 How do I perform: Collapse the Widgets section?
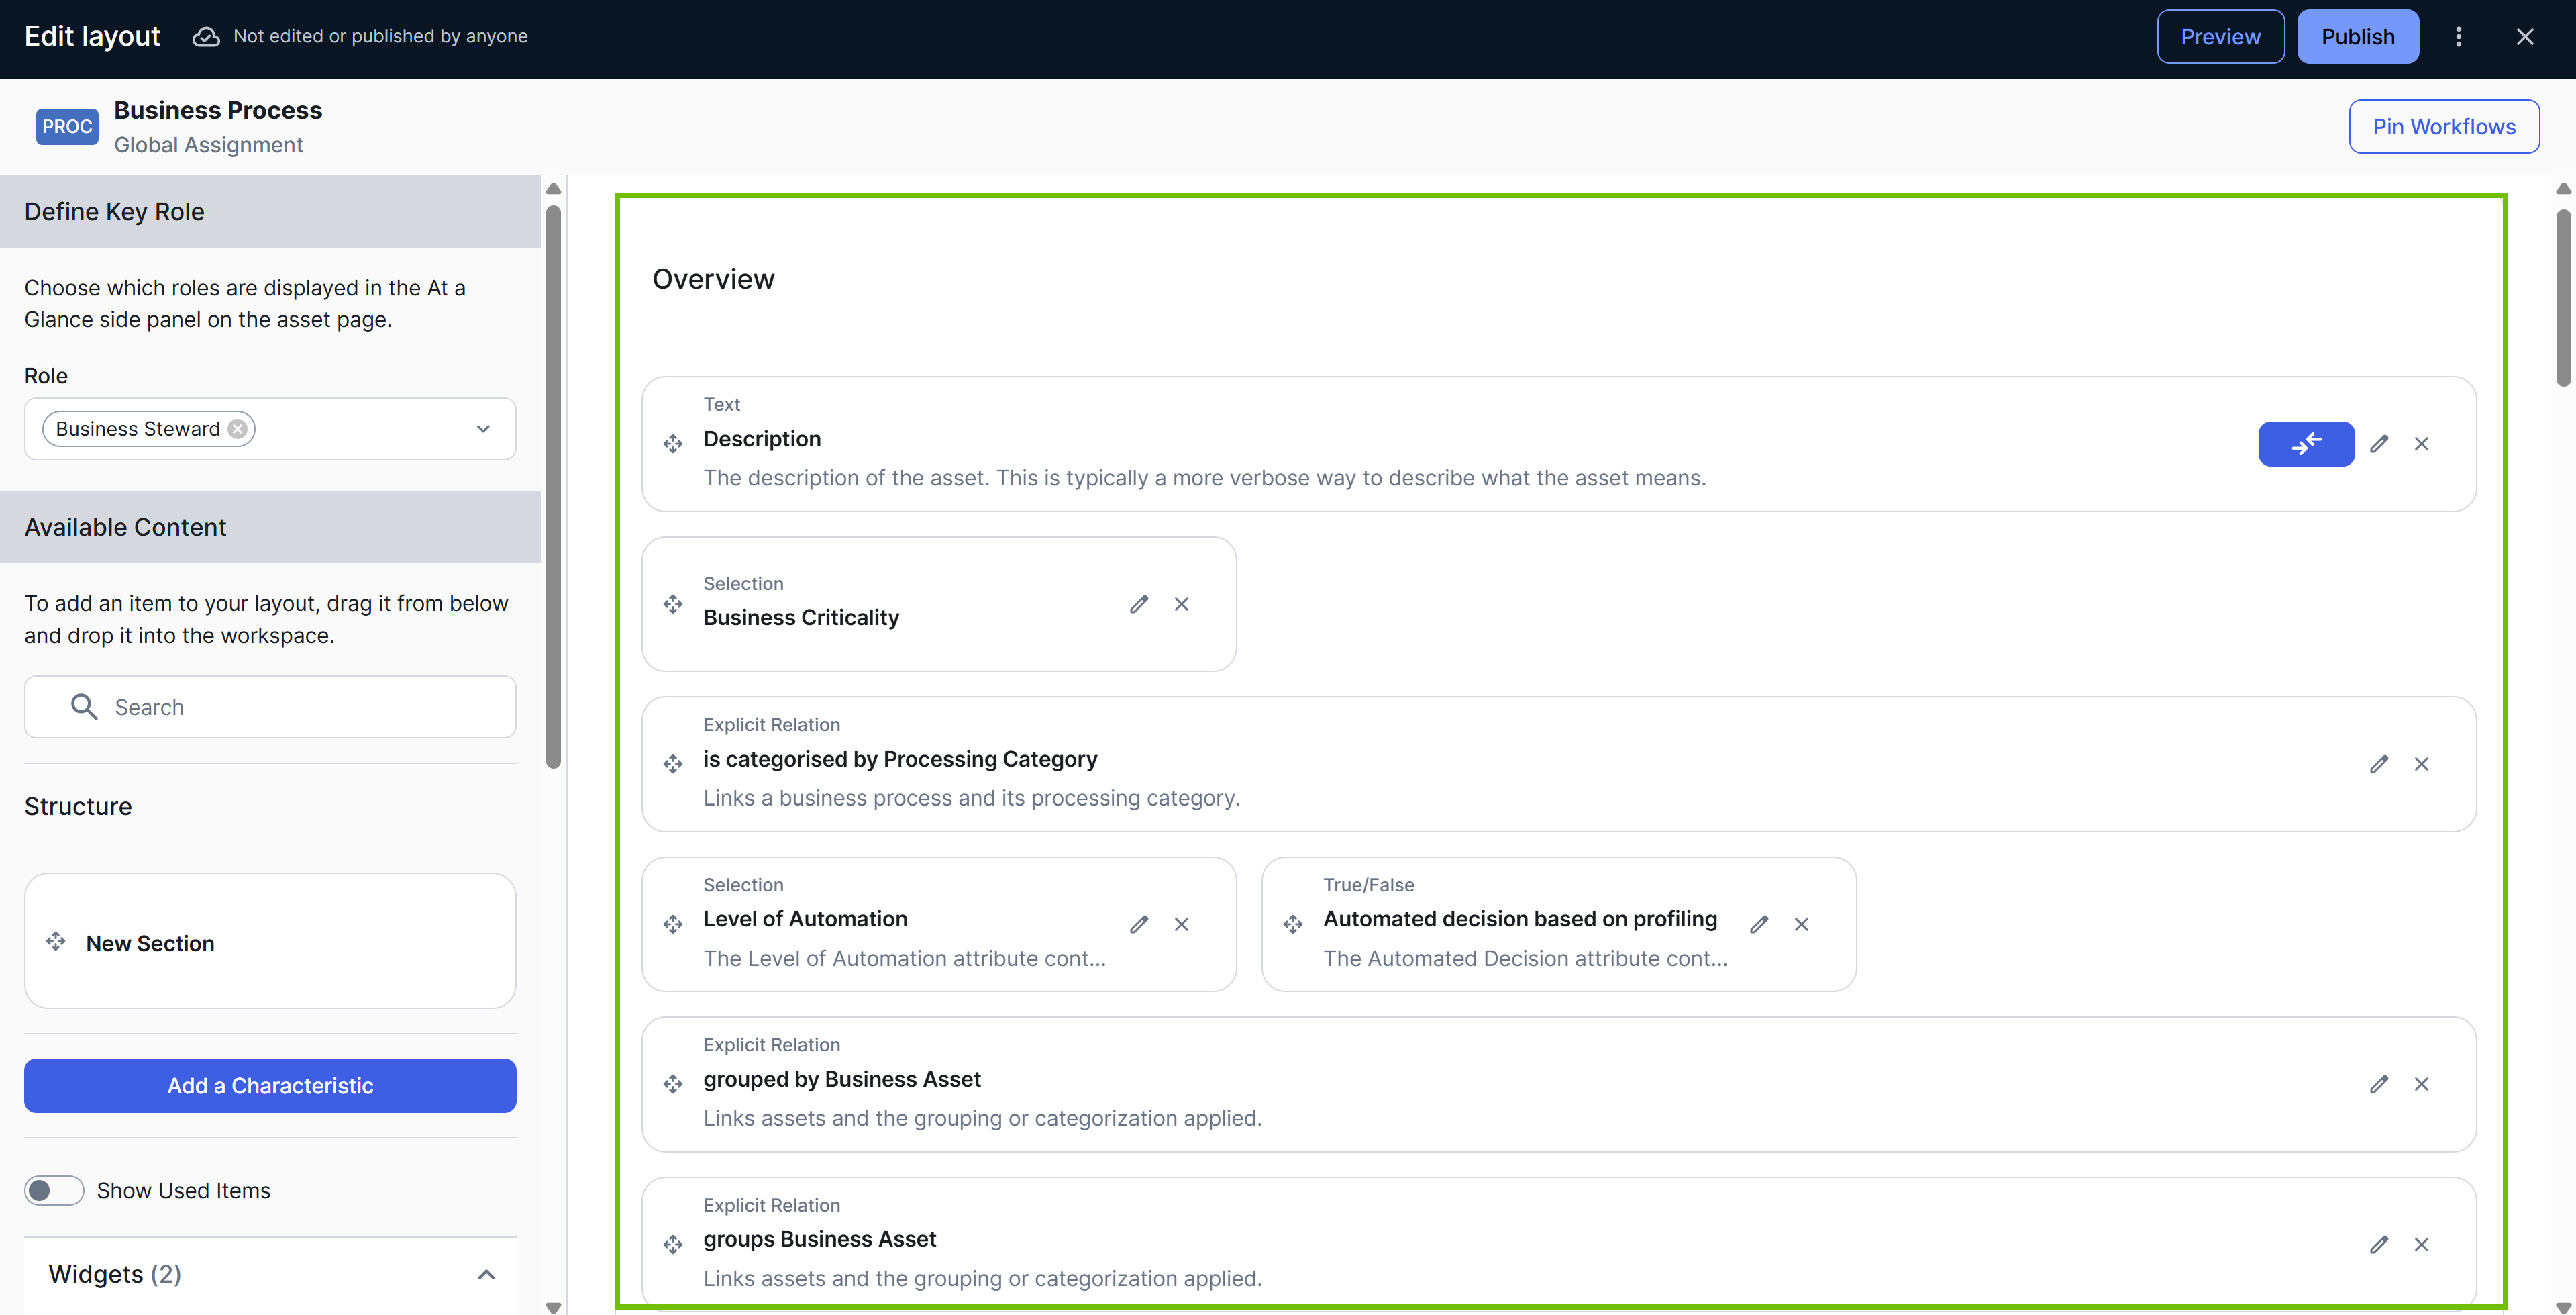[486, 1274]
